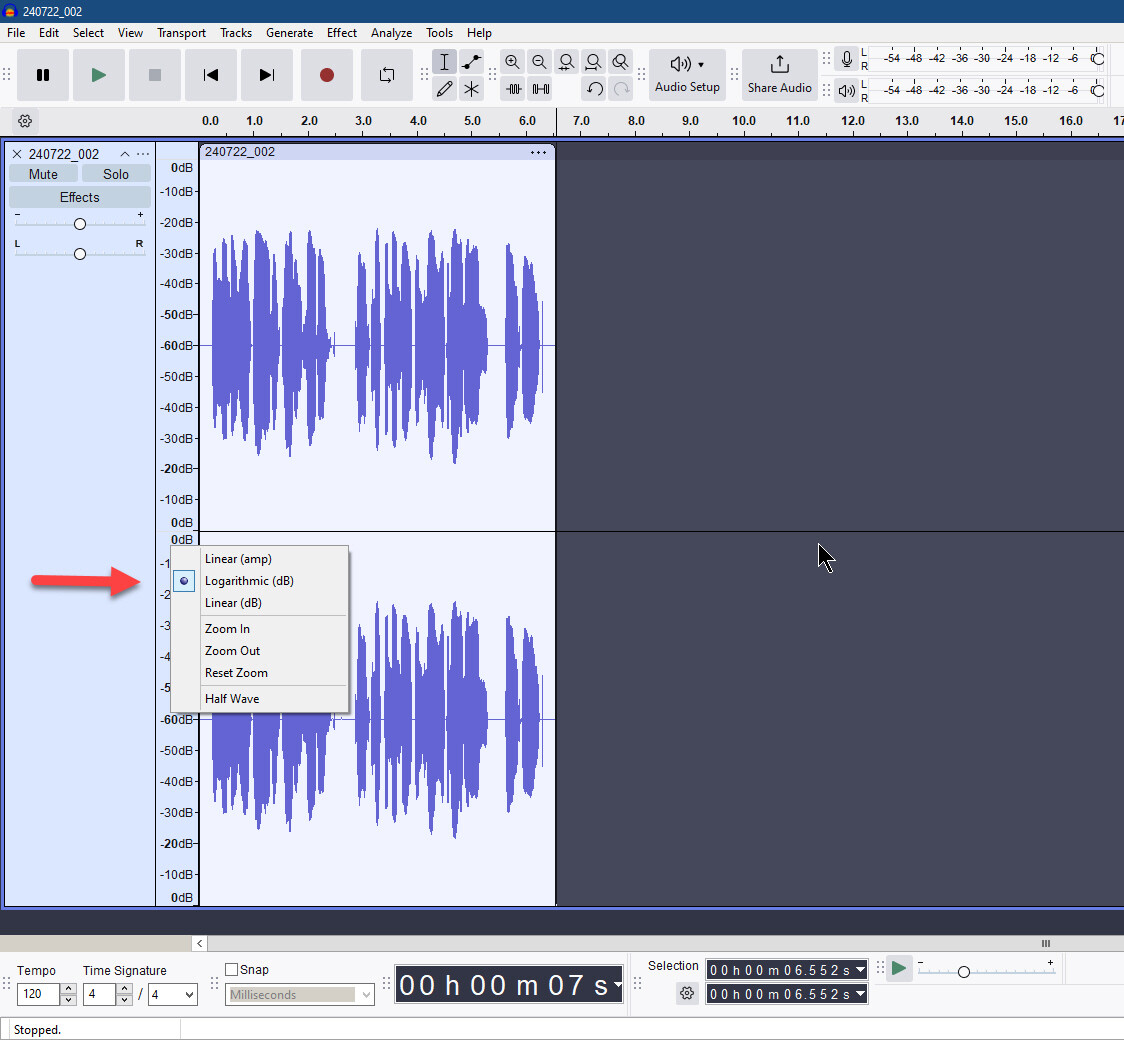Open the Milliseconds snap dropdown

[x=300, y=995]
